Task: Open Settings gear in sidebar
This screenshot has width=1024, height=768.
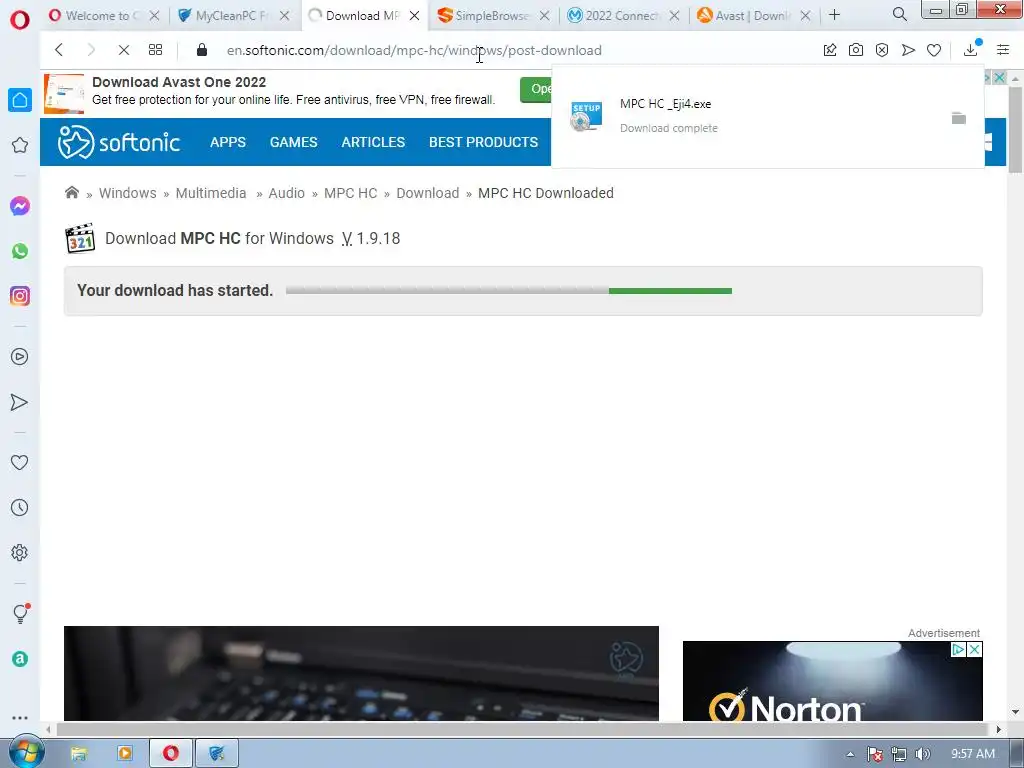Action: coord(20,552)
